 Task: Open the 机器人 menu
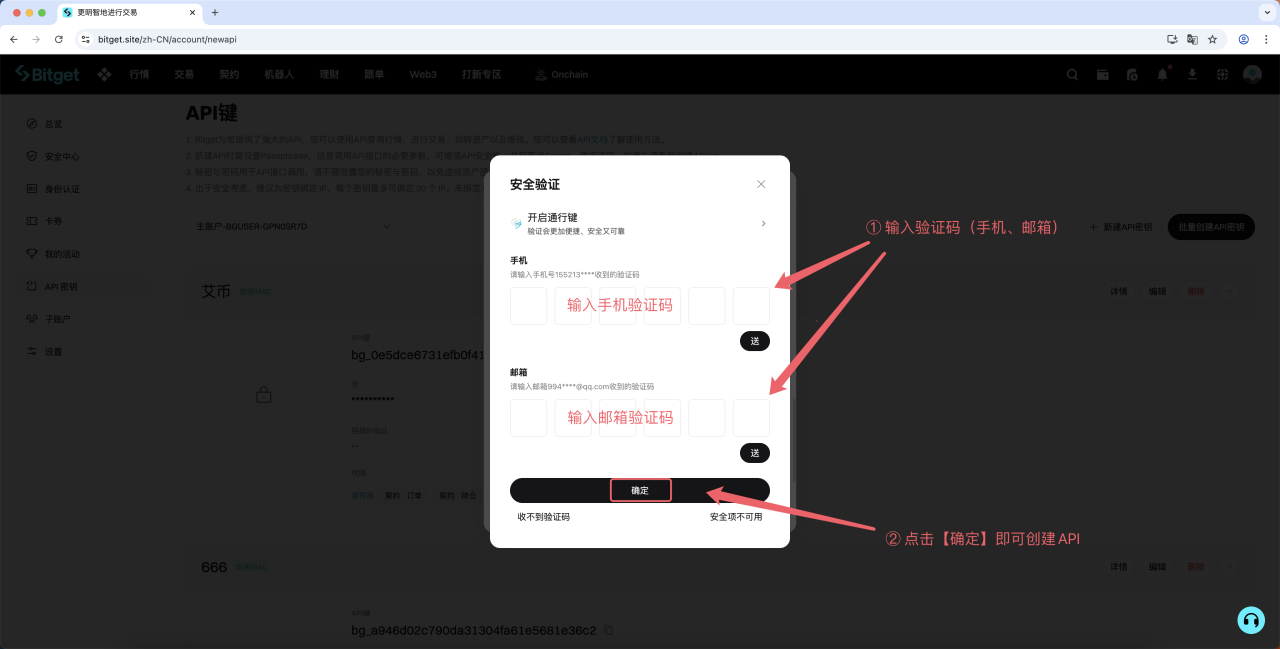279,75
